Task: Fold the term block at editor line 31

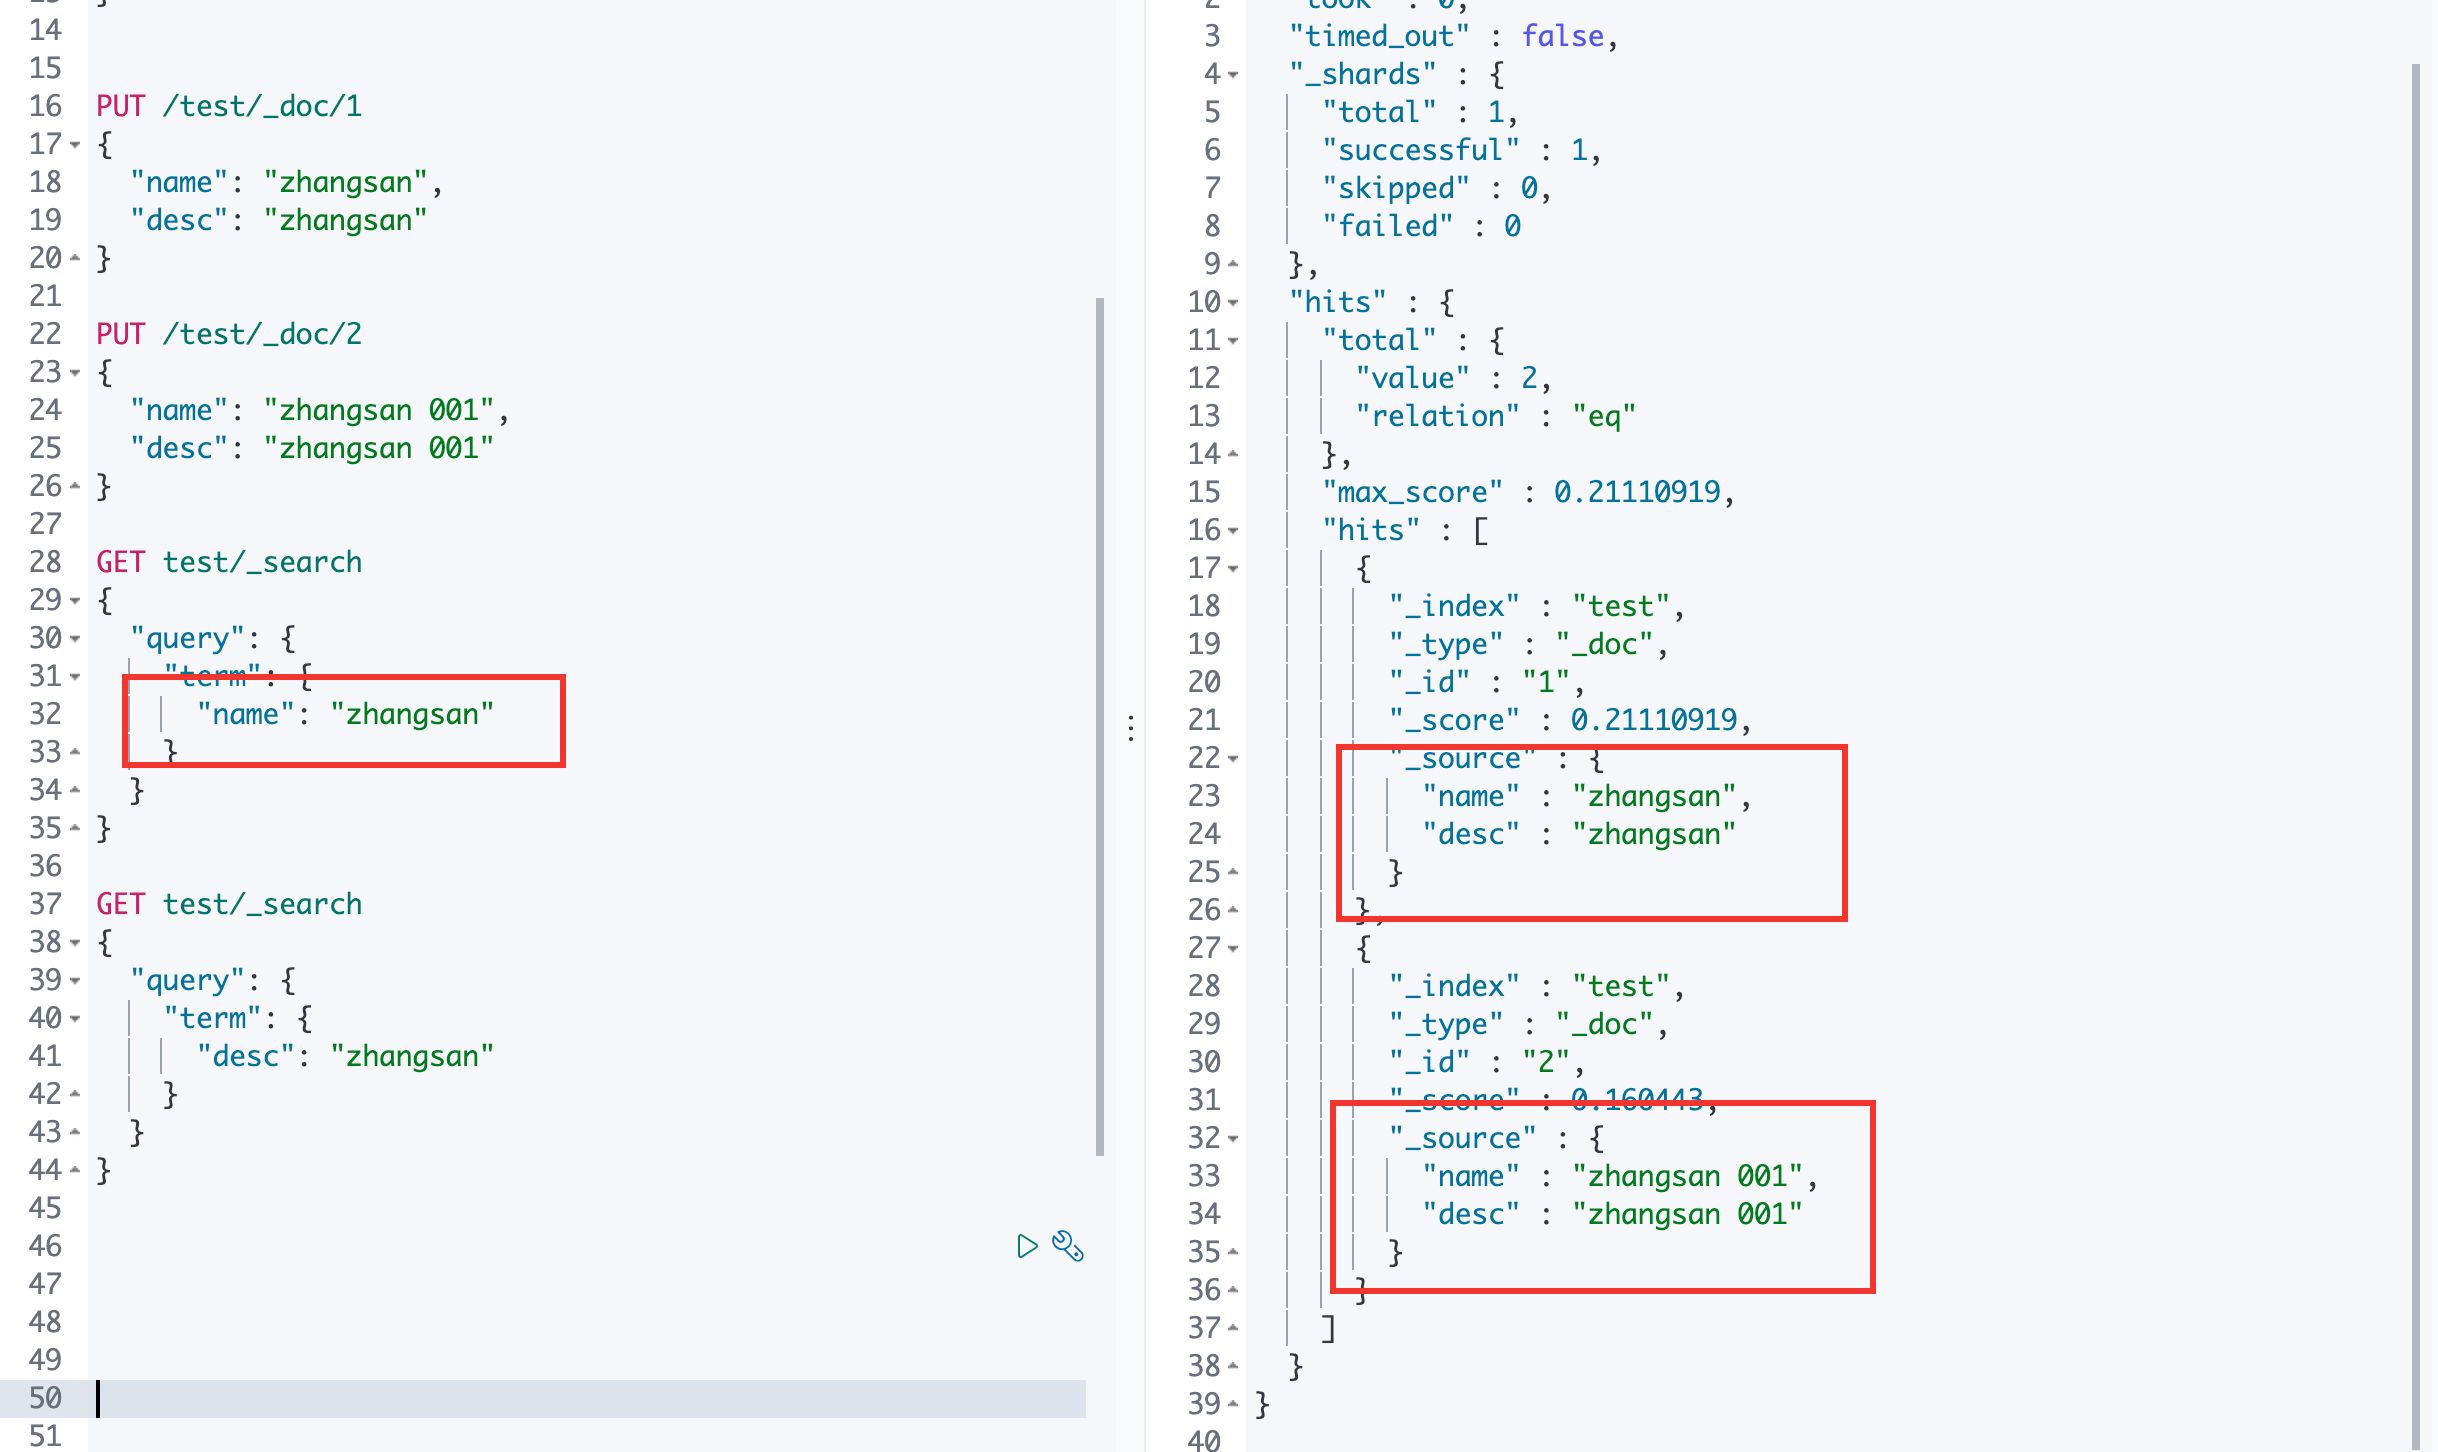Action: point(75,677)
